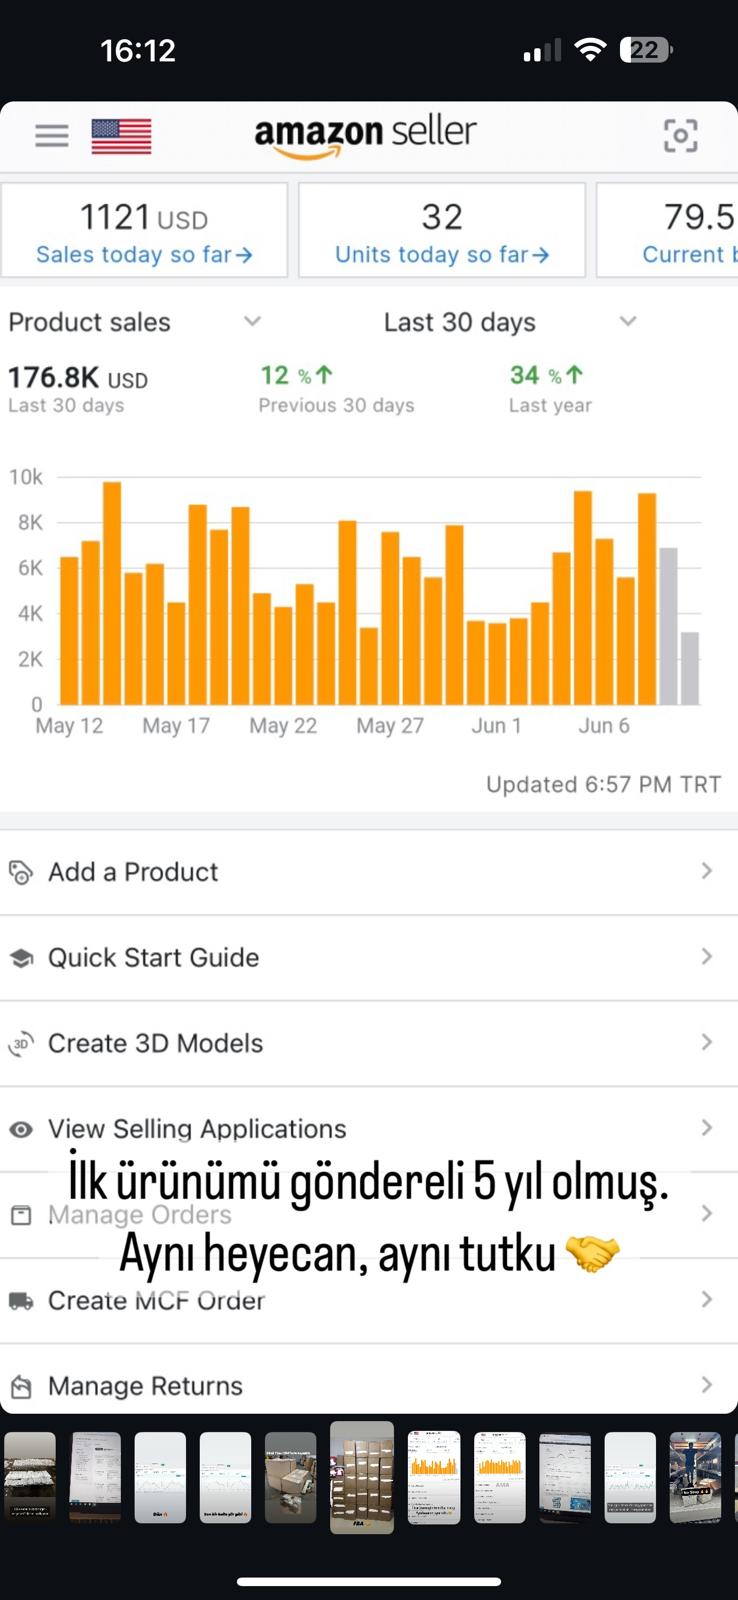Open Sales today so far link
This screenshot has height=1600, width=738.
[144, 255]
